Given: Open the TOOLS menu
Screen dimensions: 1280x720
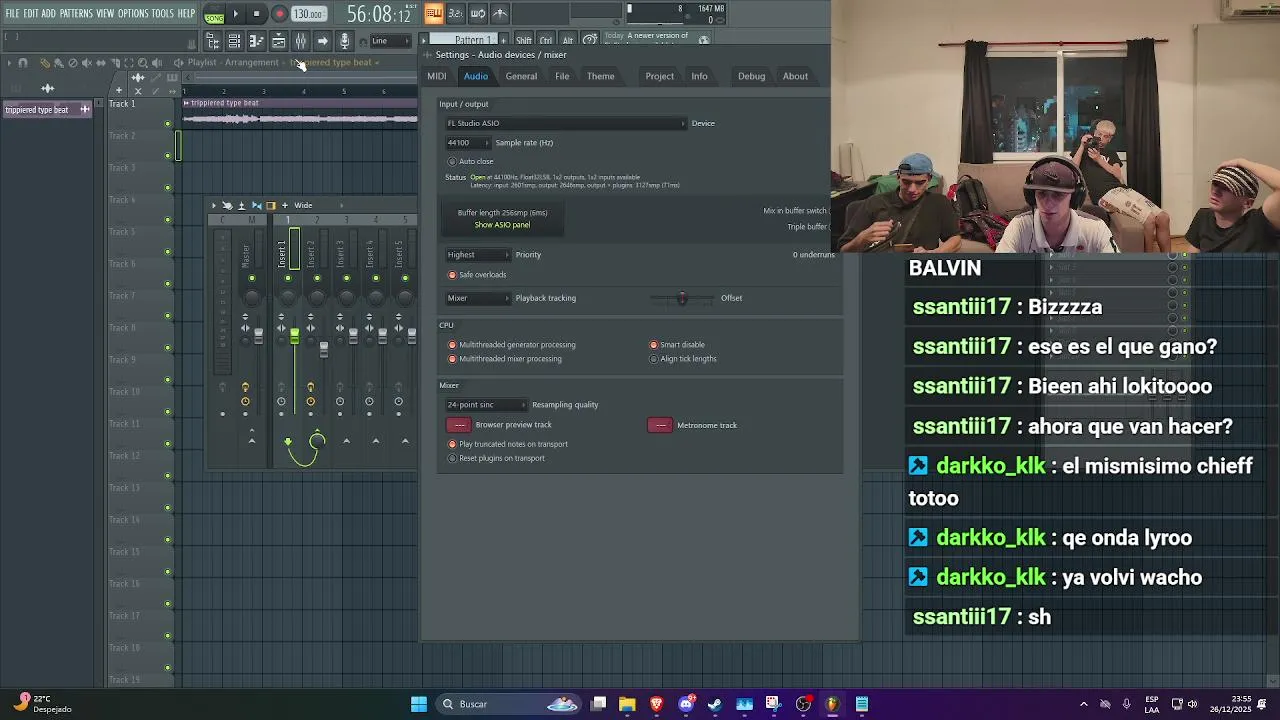Looking at the screenshot, I should [163, 14].
